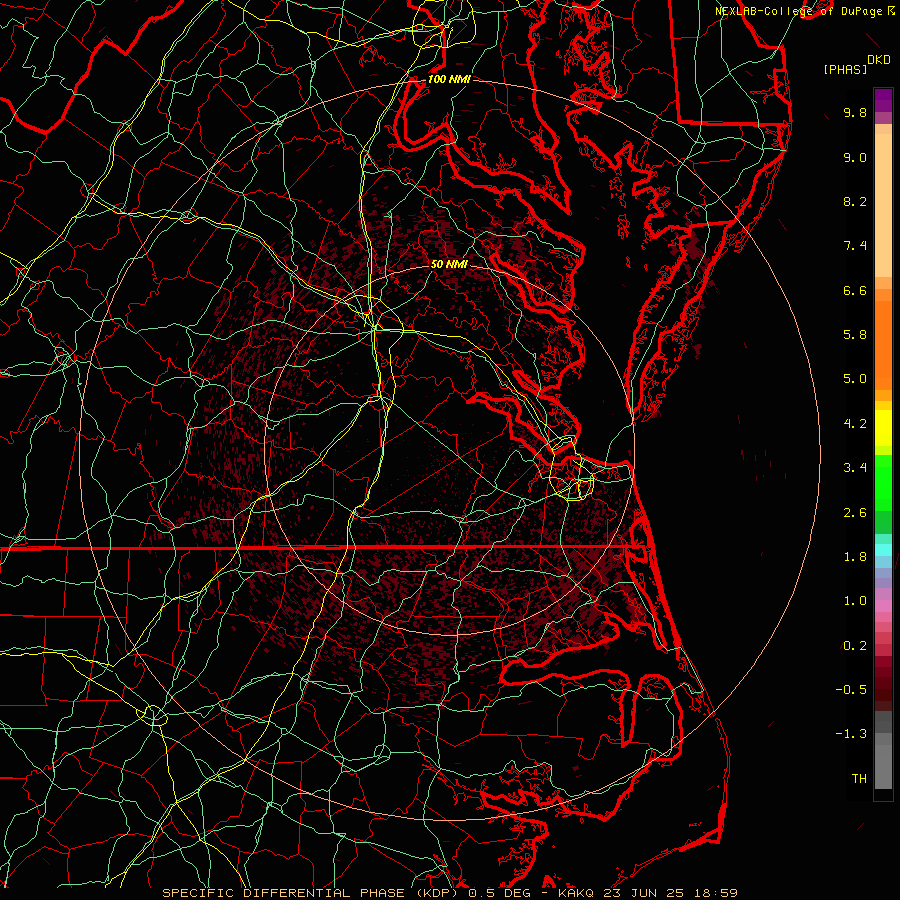Click the "KAKQ" radar site identifier

tap(576, 893)
